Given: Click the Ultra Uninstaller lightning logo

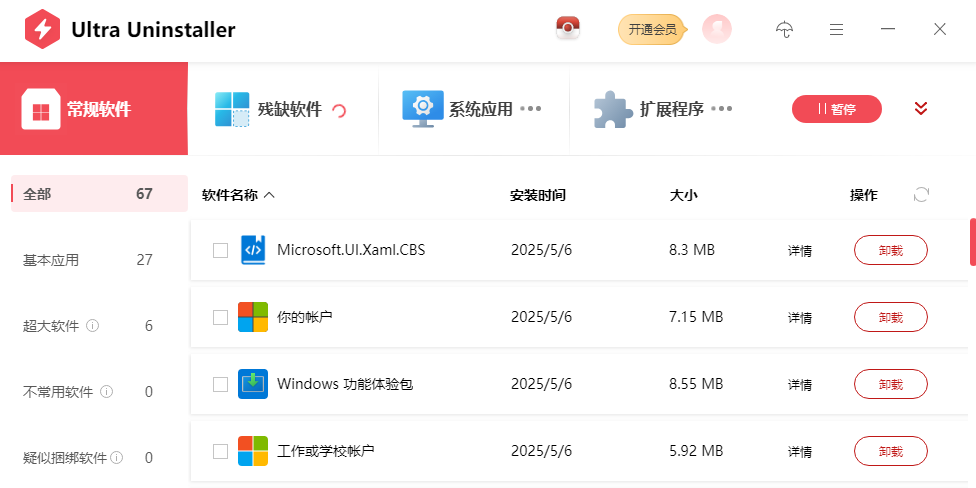Looking at the screenshot, I should pyautogui.click(x=42, y=29).
